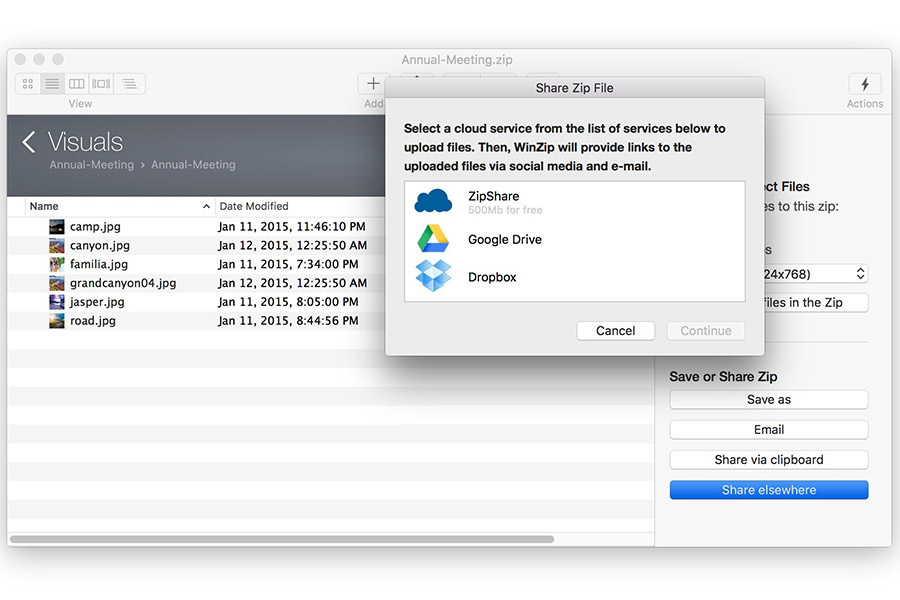Cancel the Share Zip File dialog
The image size is (900, 600).
(x=615, y=331)
